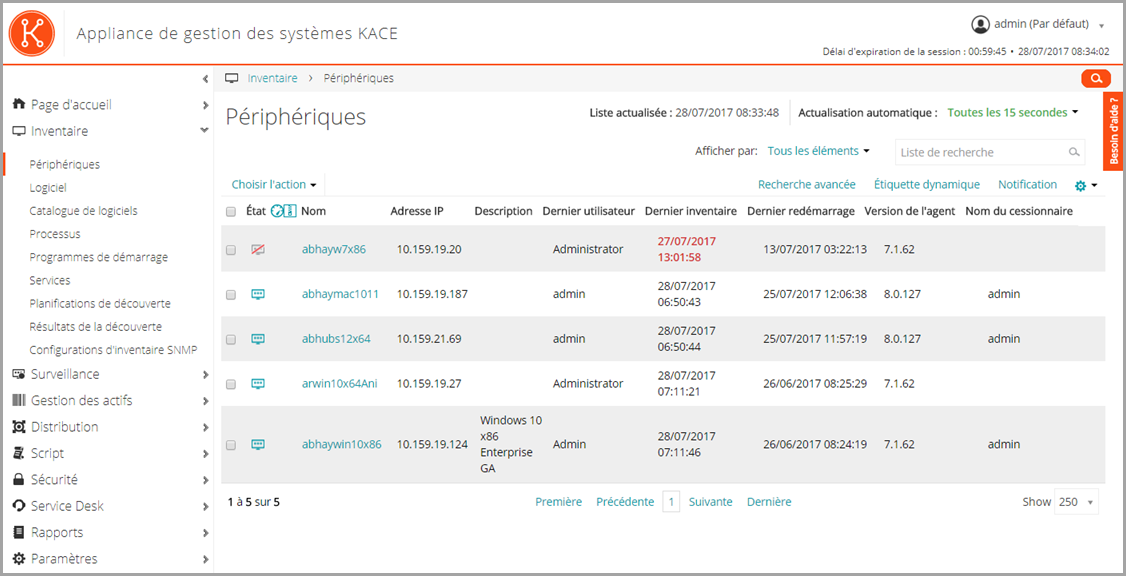Check the box for arwin10x64Ani row

(x=231, y=384)
